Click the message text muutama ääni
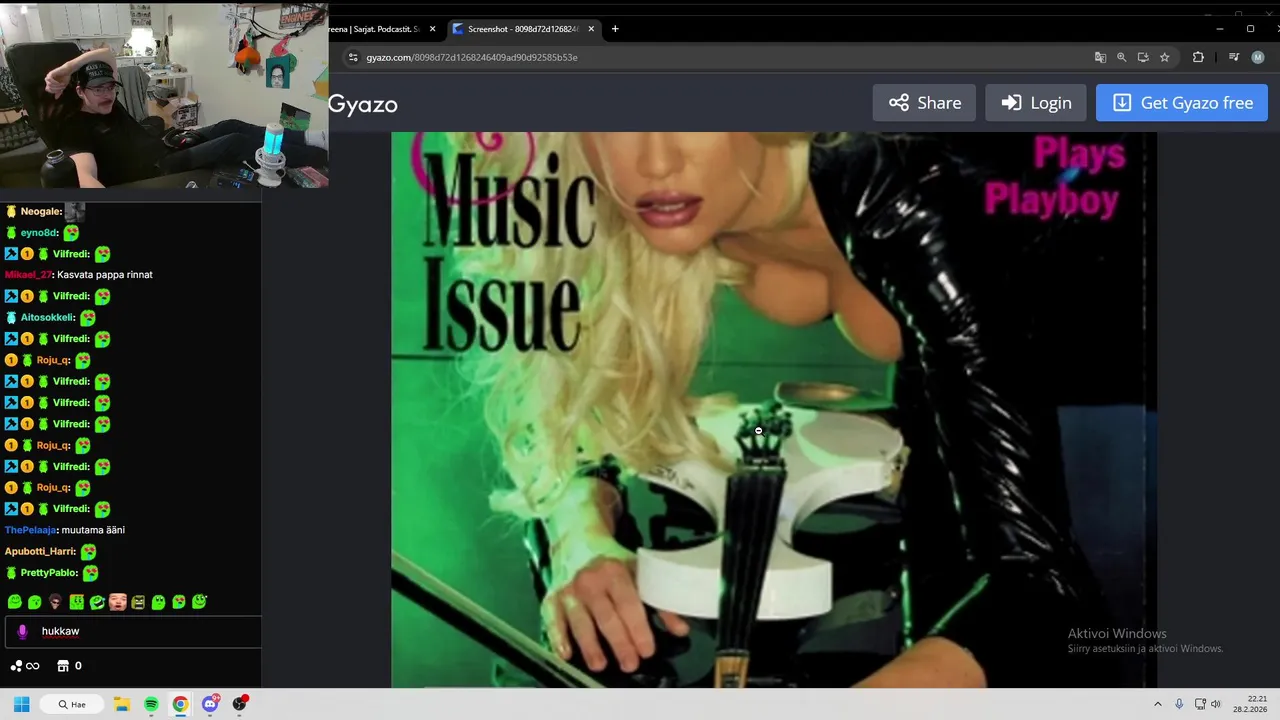The image size is (1280, 720). point(93,530)
